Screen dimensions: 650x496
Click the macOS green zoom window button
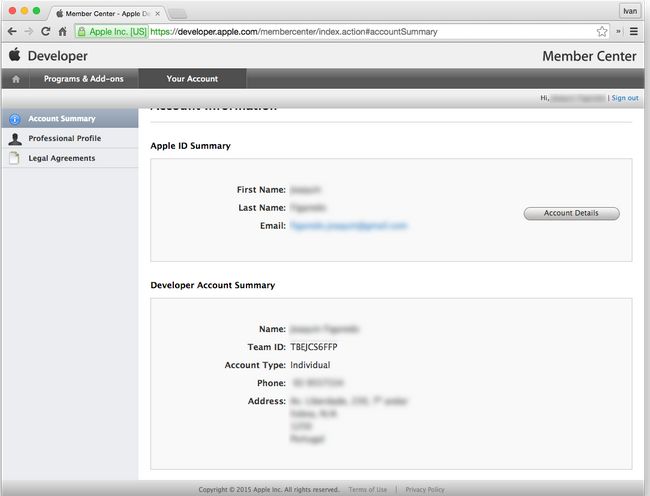(x=36, y=11)
